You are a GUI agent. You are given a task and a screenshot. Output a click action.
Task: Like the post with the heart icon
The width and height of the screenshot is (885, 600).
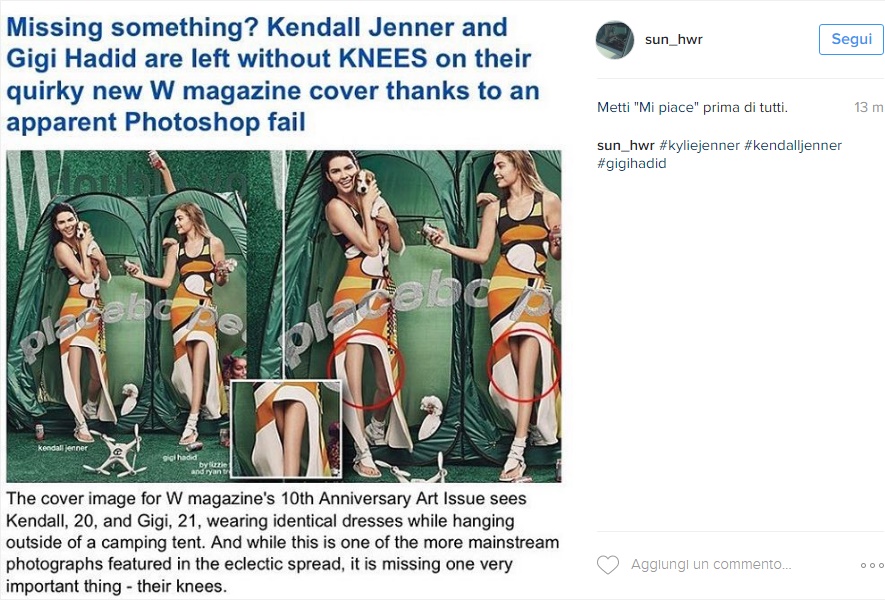(608, 565)
